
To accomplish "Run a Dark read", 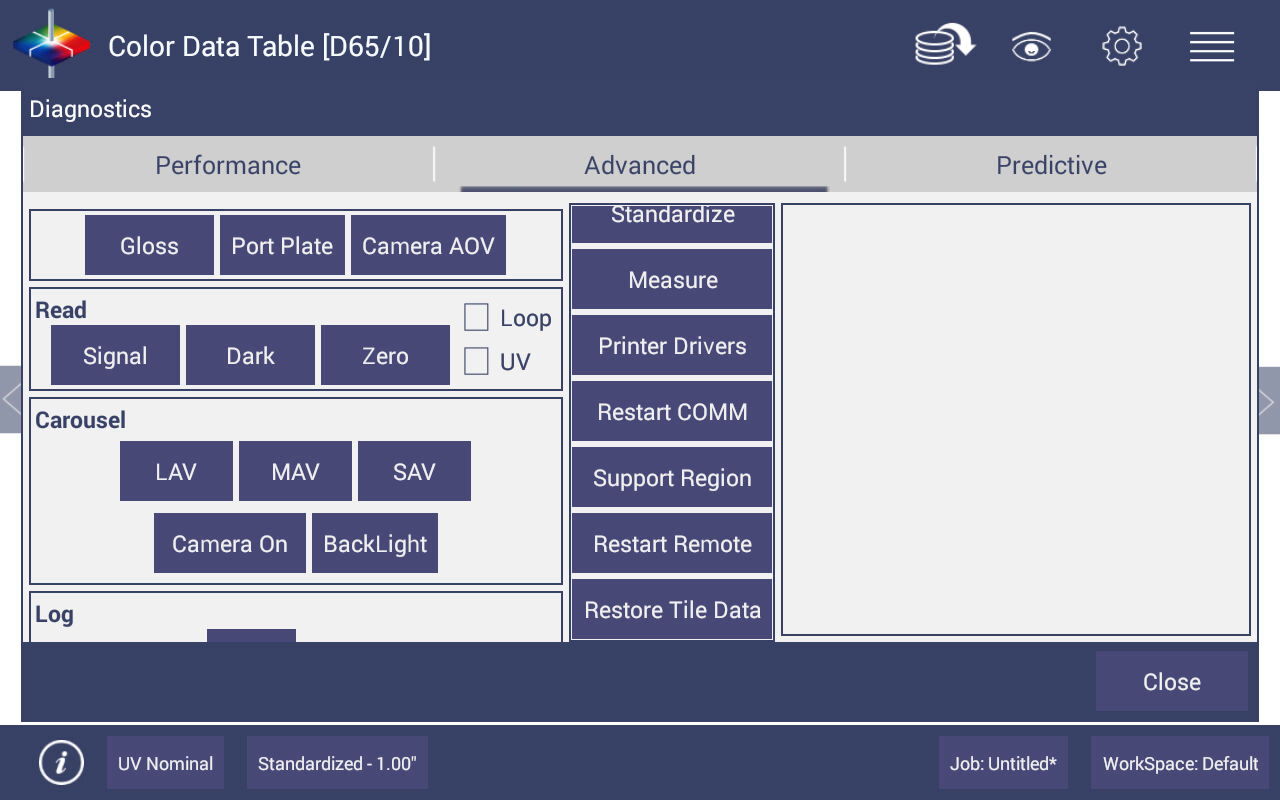I will point(250,355).
